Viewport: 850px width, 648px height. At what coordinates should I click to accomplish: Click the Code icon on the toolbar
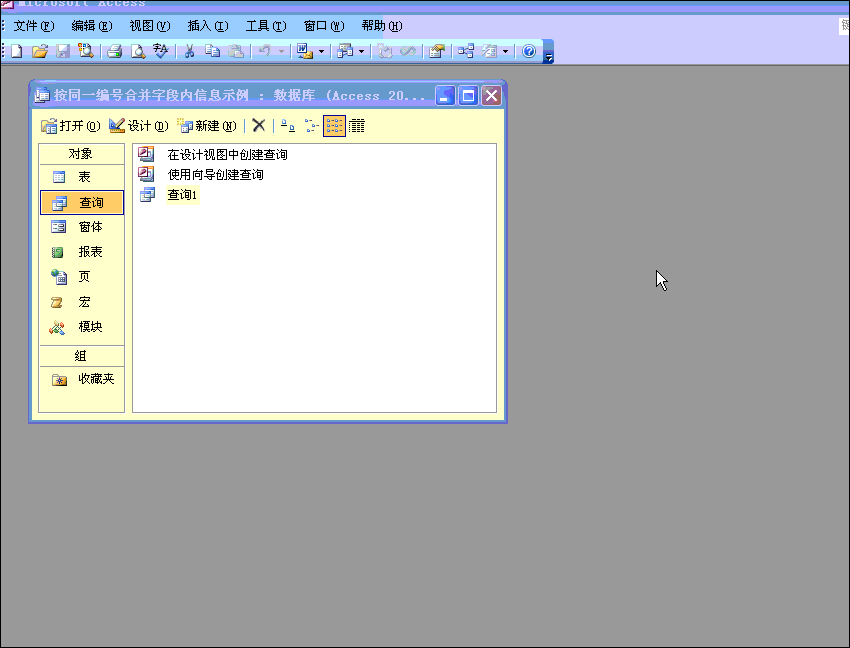pyautogui.click(x=385, y=52)
